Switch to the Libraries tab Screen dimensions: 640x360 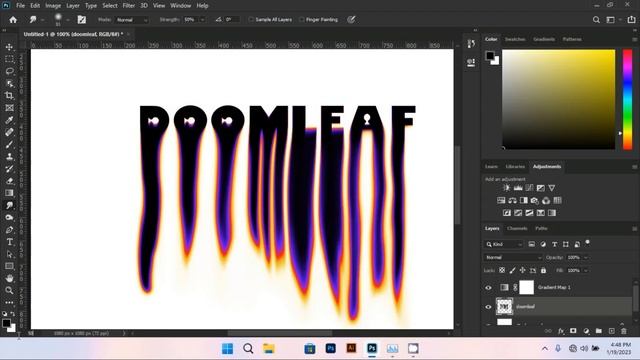(x=515, y=167)
